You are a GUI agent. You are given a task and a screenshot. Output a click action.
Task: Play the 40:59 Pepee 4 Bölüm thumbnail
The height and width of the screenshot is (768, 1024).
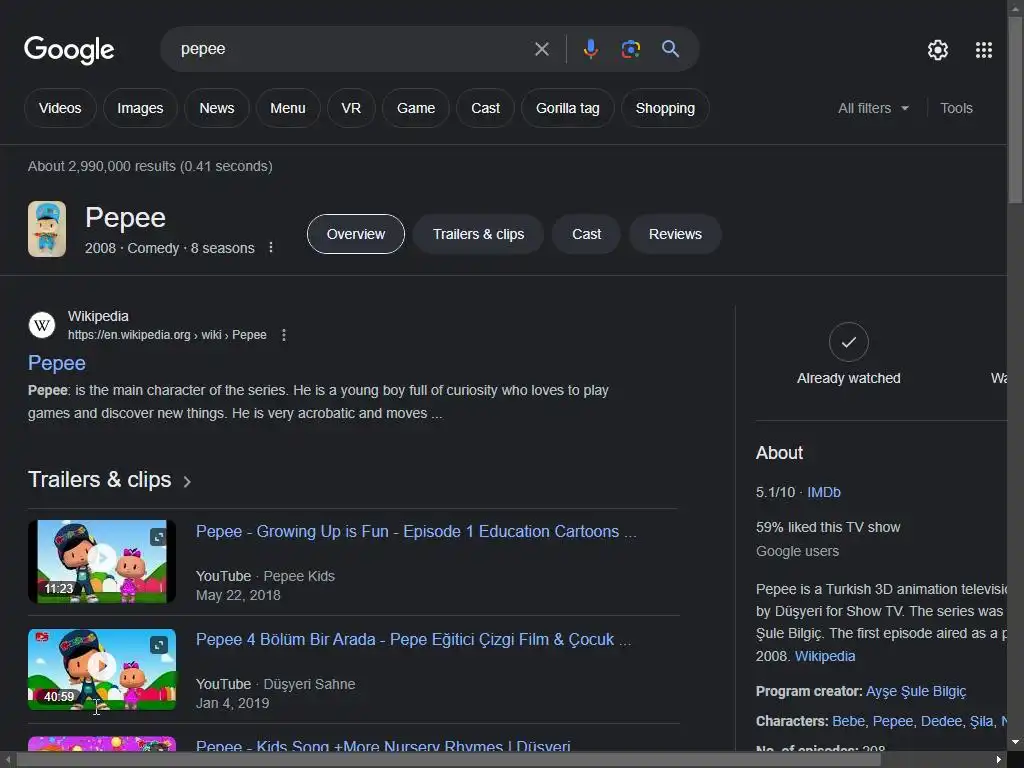tap(102, 669)
